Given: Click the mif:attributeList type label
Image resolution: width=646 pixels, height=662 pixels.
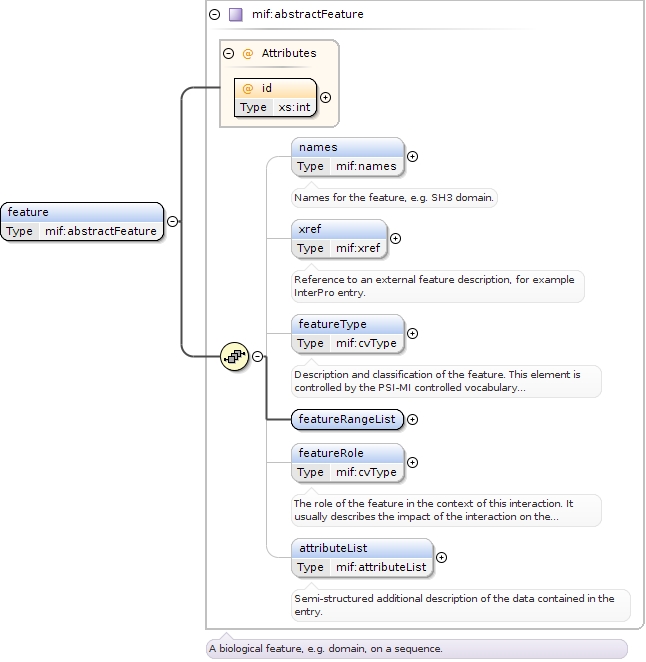Looking at the screenshot, I should [x=381, y=567].
